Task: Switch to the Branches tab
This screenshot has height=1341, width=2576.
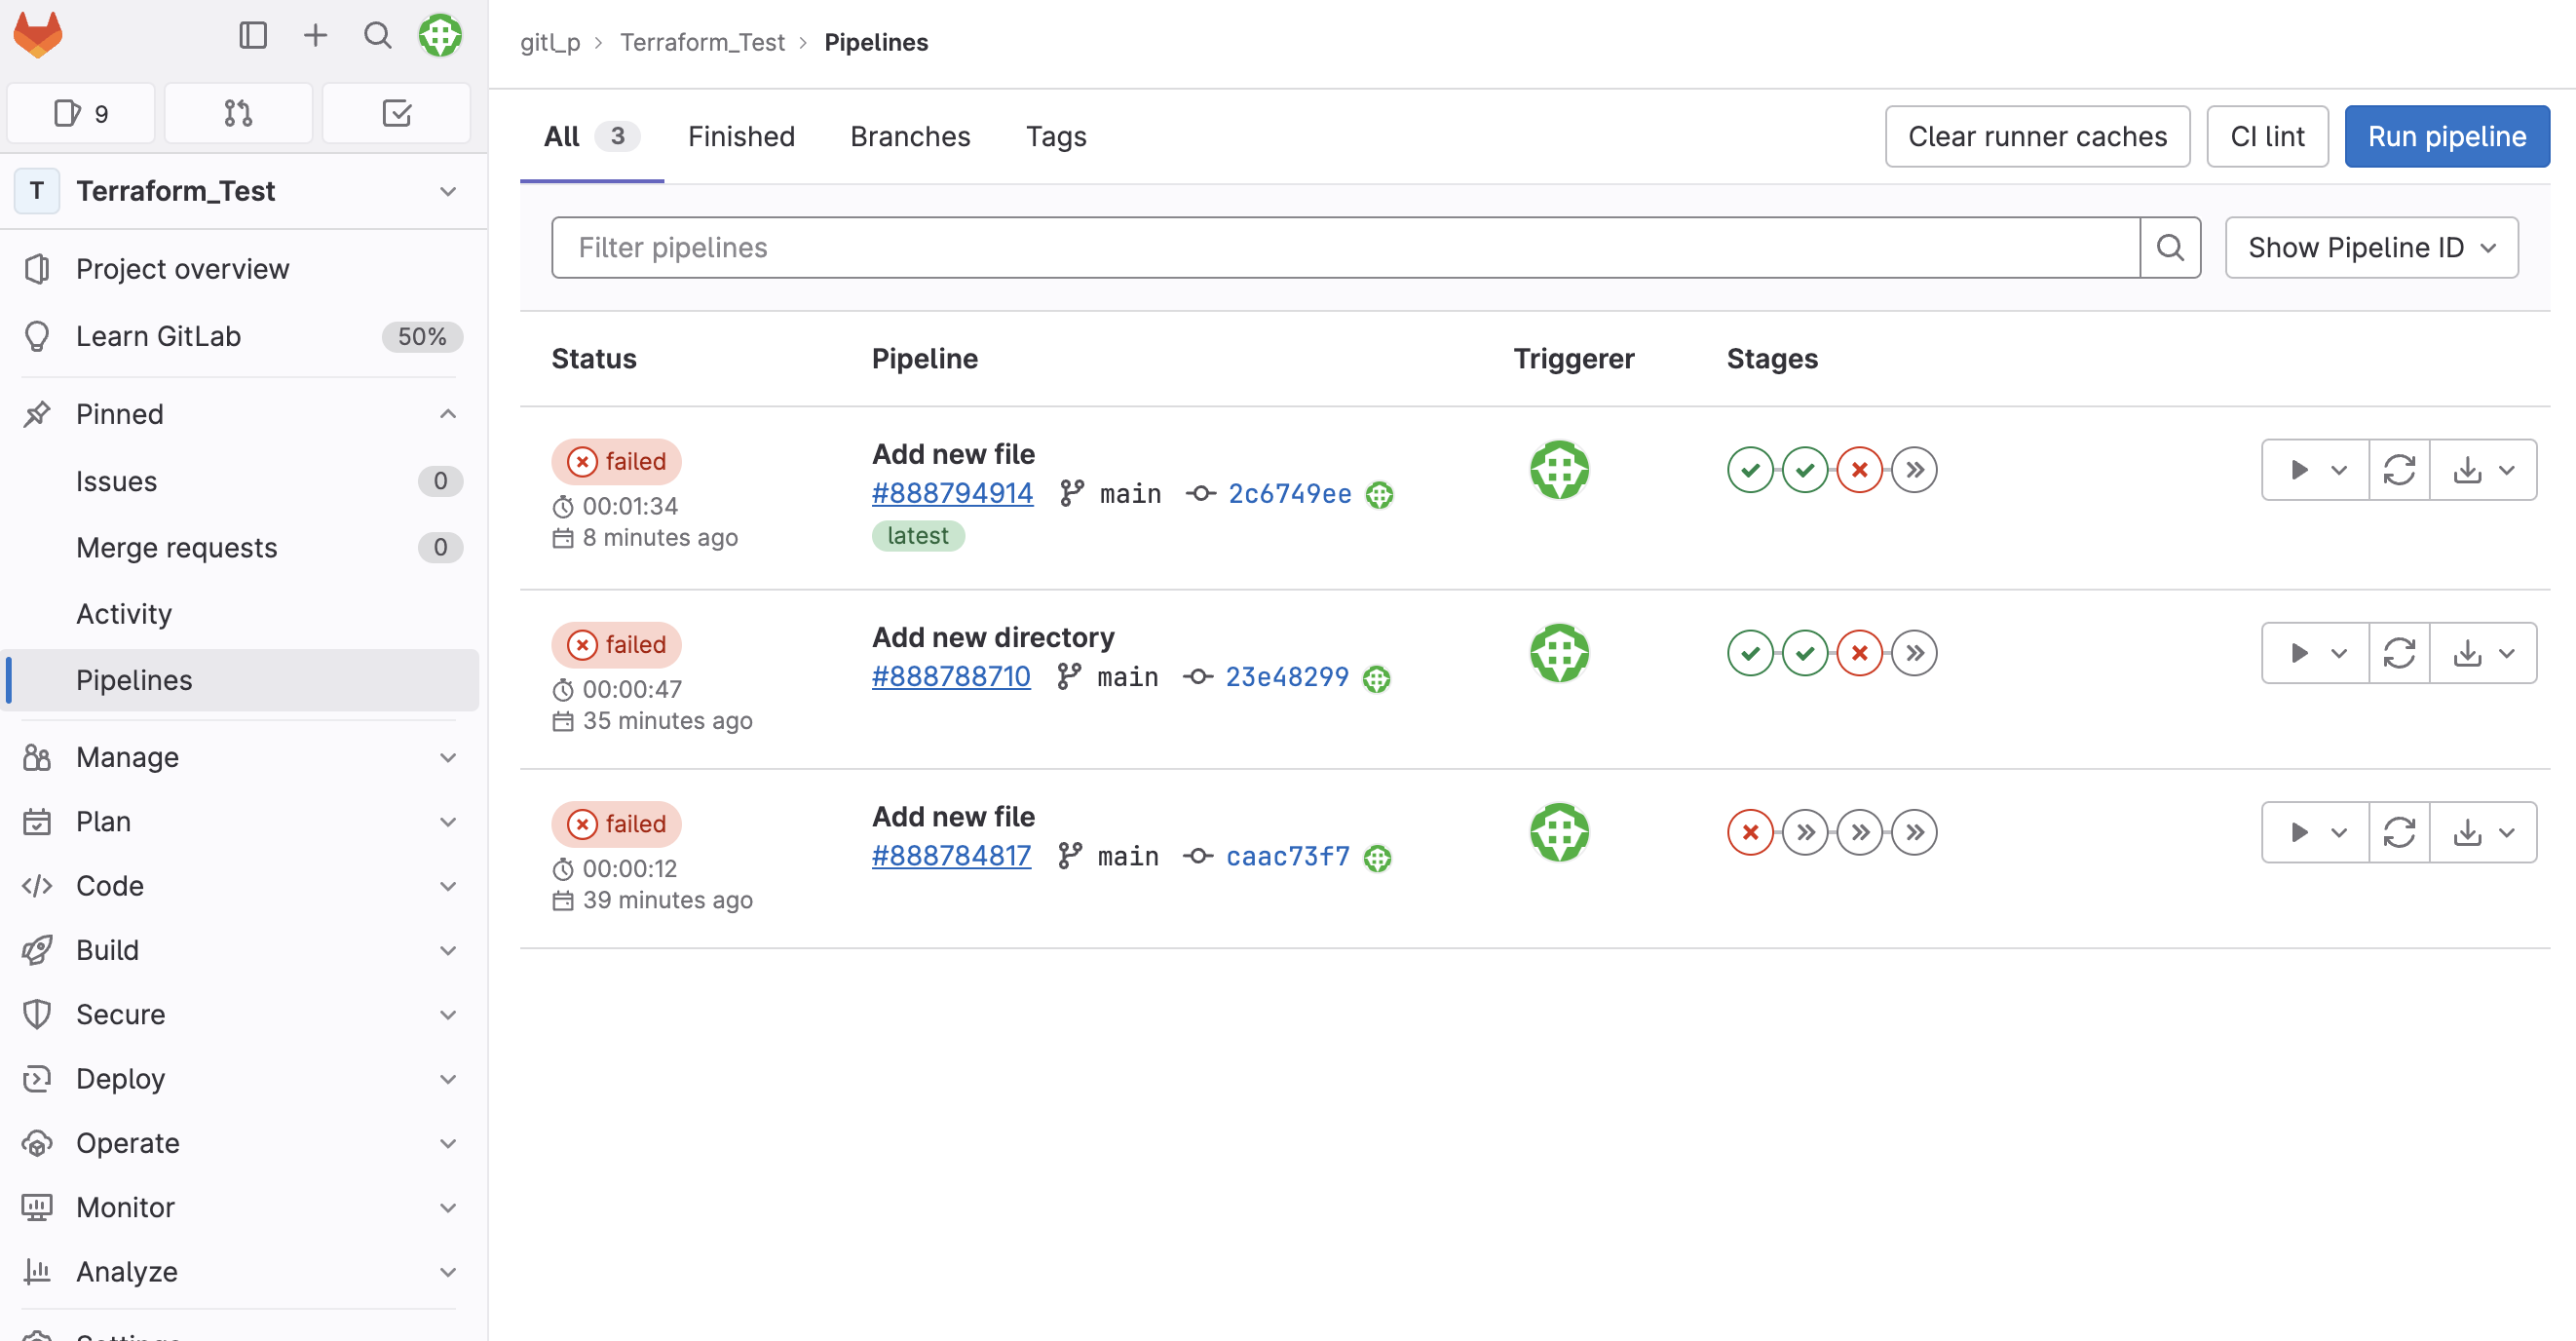Action: [910, 136]
